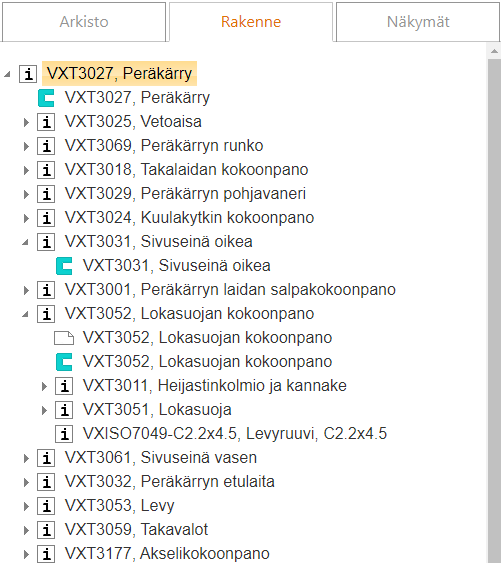Screen dimensions: 501x563
Task: Select row VXT3053, Levy
Action: (120, 506)
